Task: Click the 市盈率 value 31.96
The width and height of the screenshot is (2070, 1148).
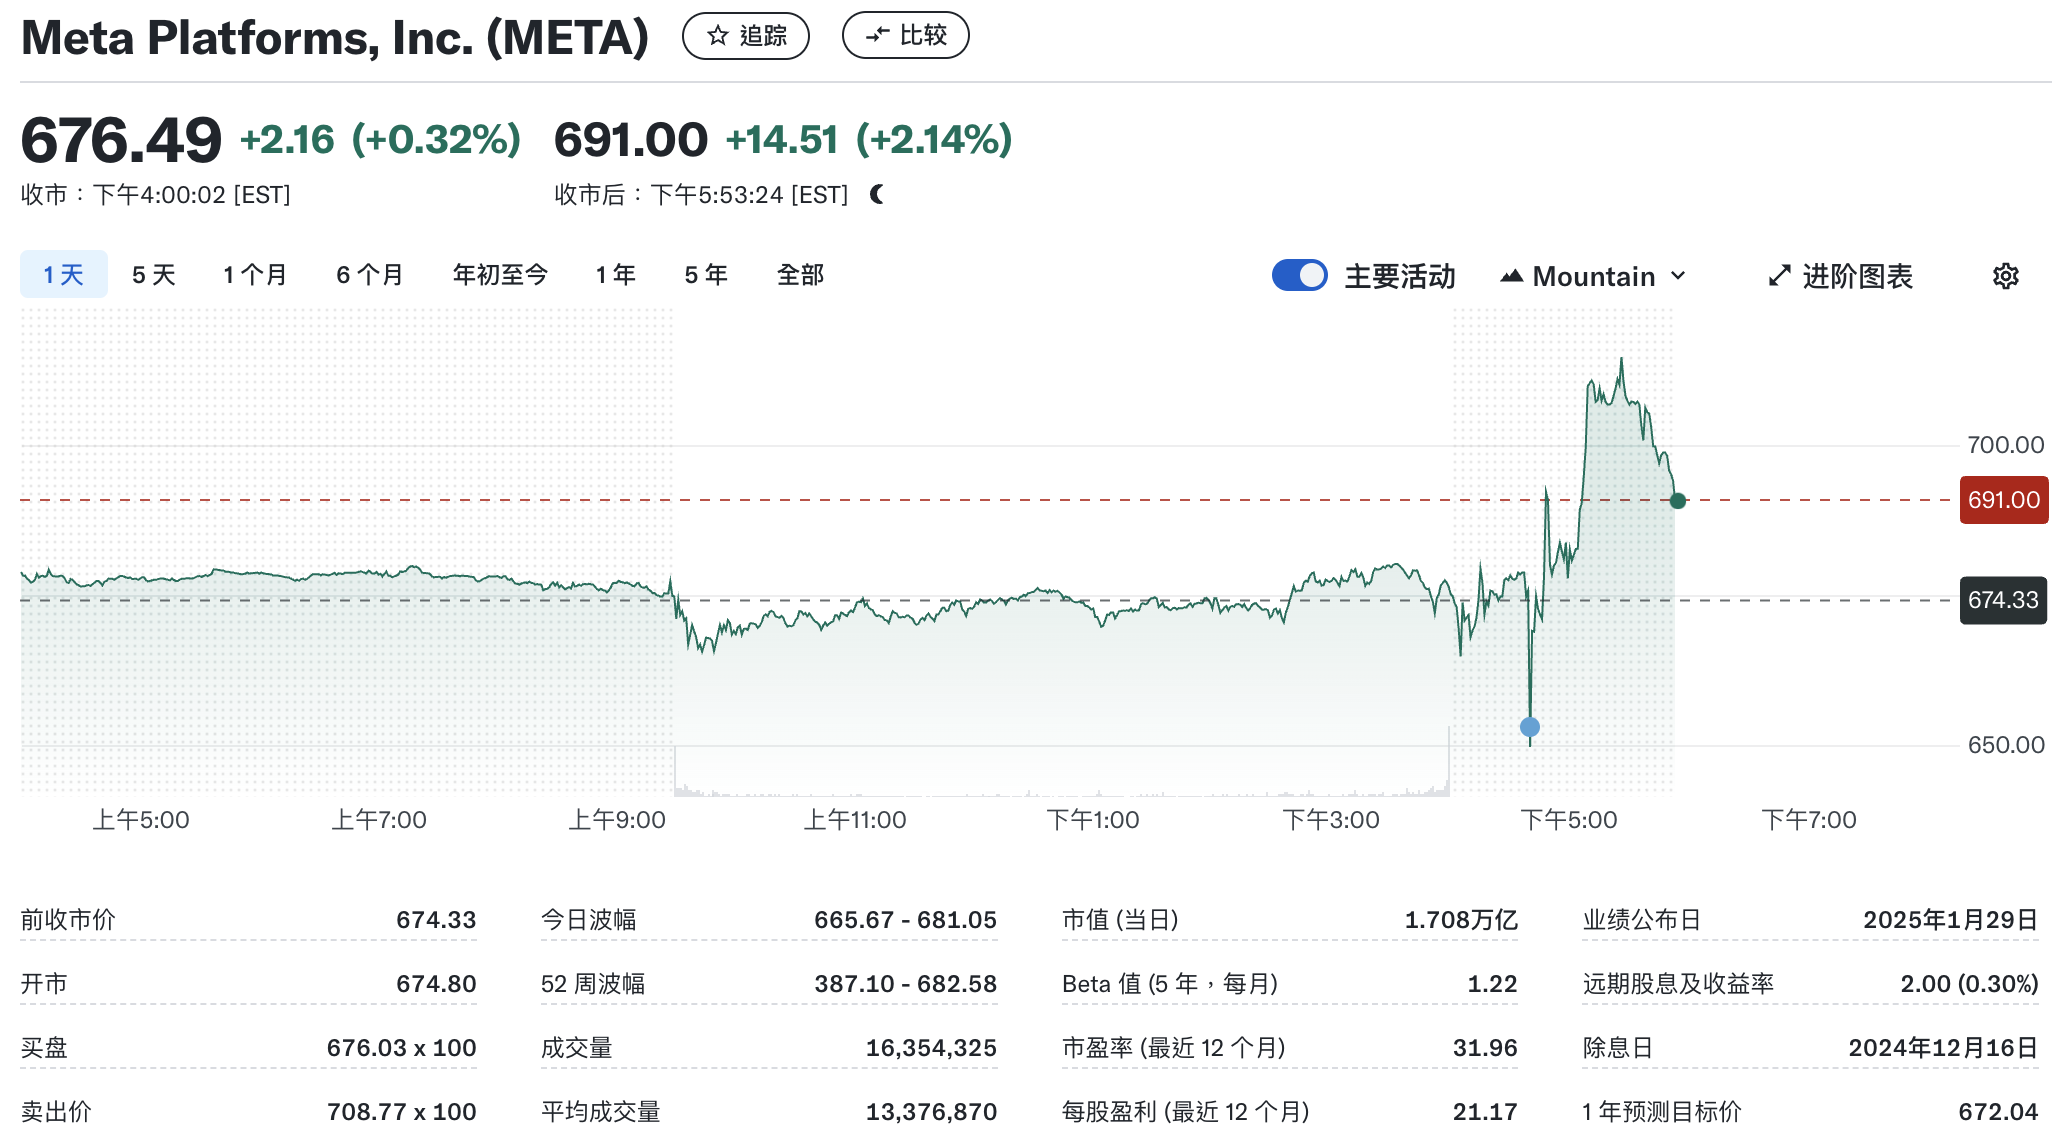Action: (x=1485, y=1048)
